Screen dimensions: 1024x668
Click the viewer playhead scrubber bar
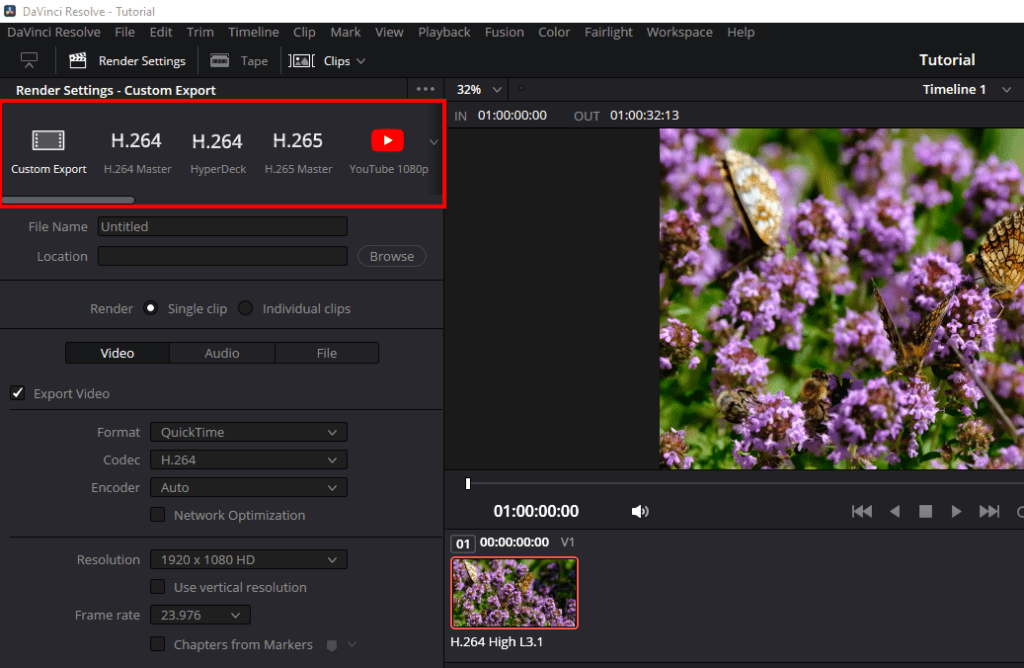point(467,483)
